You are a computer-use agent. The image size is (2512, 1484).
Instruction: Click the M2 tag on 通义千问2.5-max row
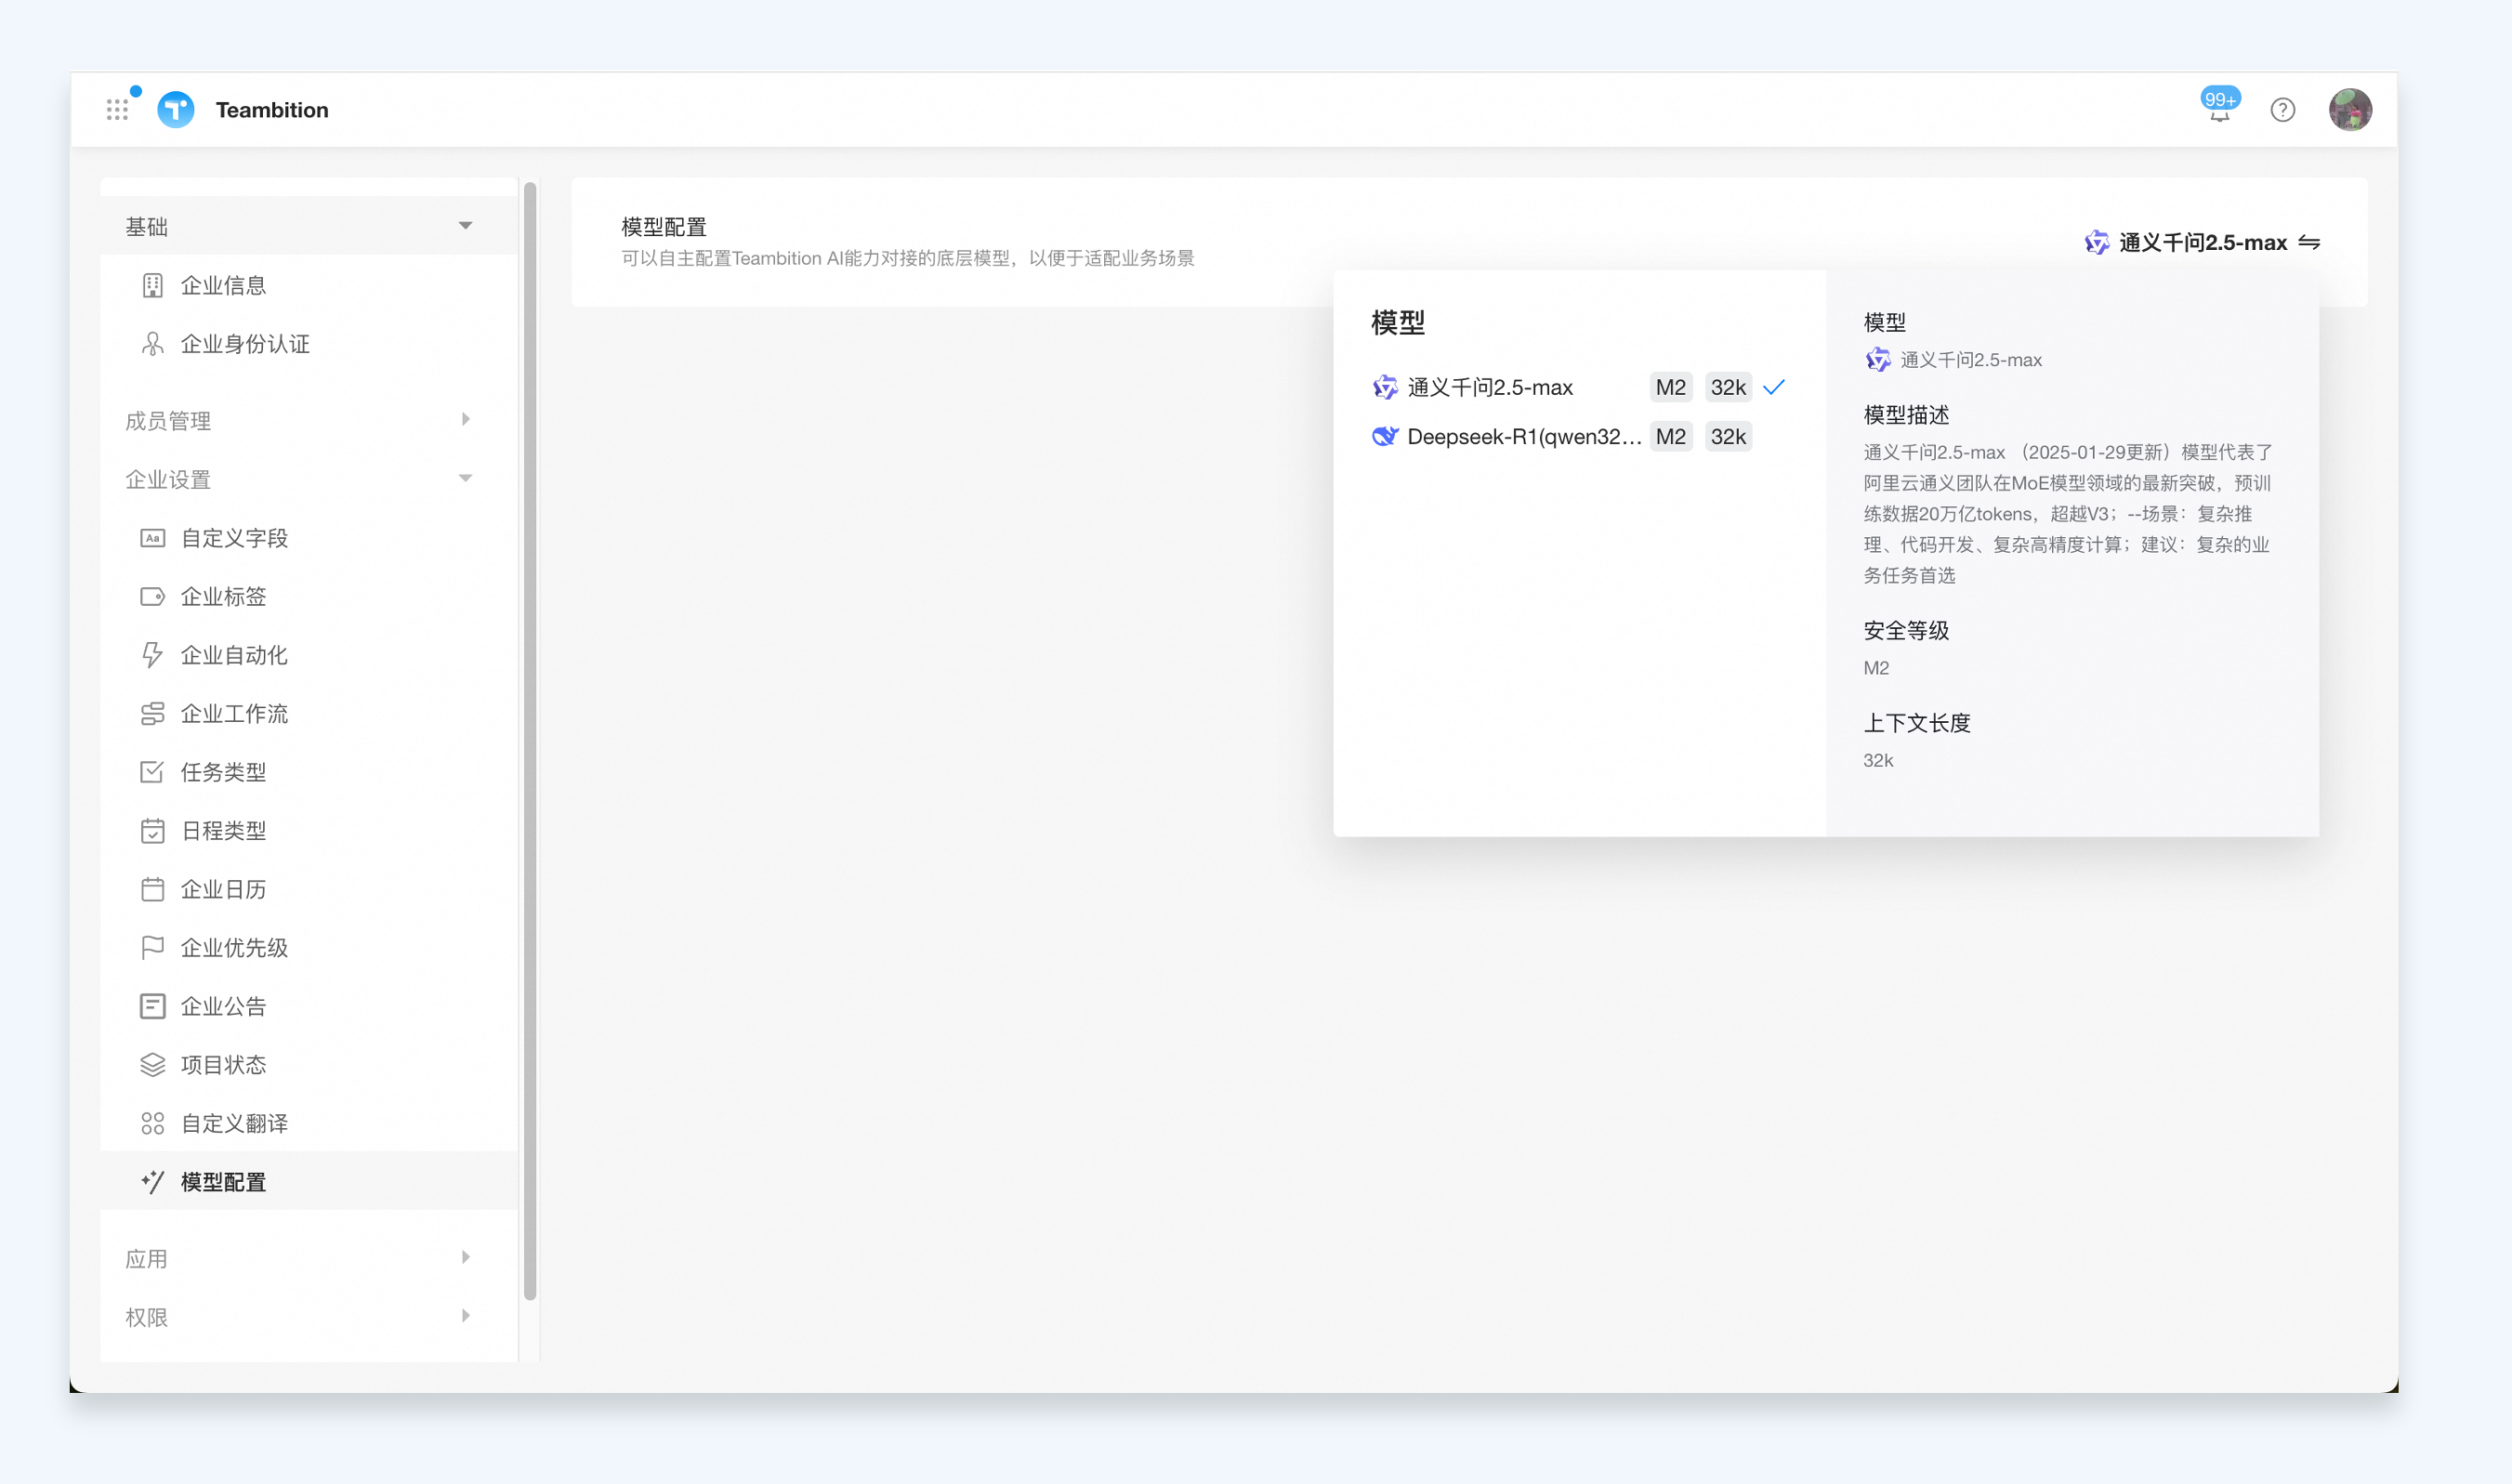click(x=1671, y=387)
